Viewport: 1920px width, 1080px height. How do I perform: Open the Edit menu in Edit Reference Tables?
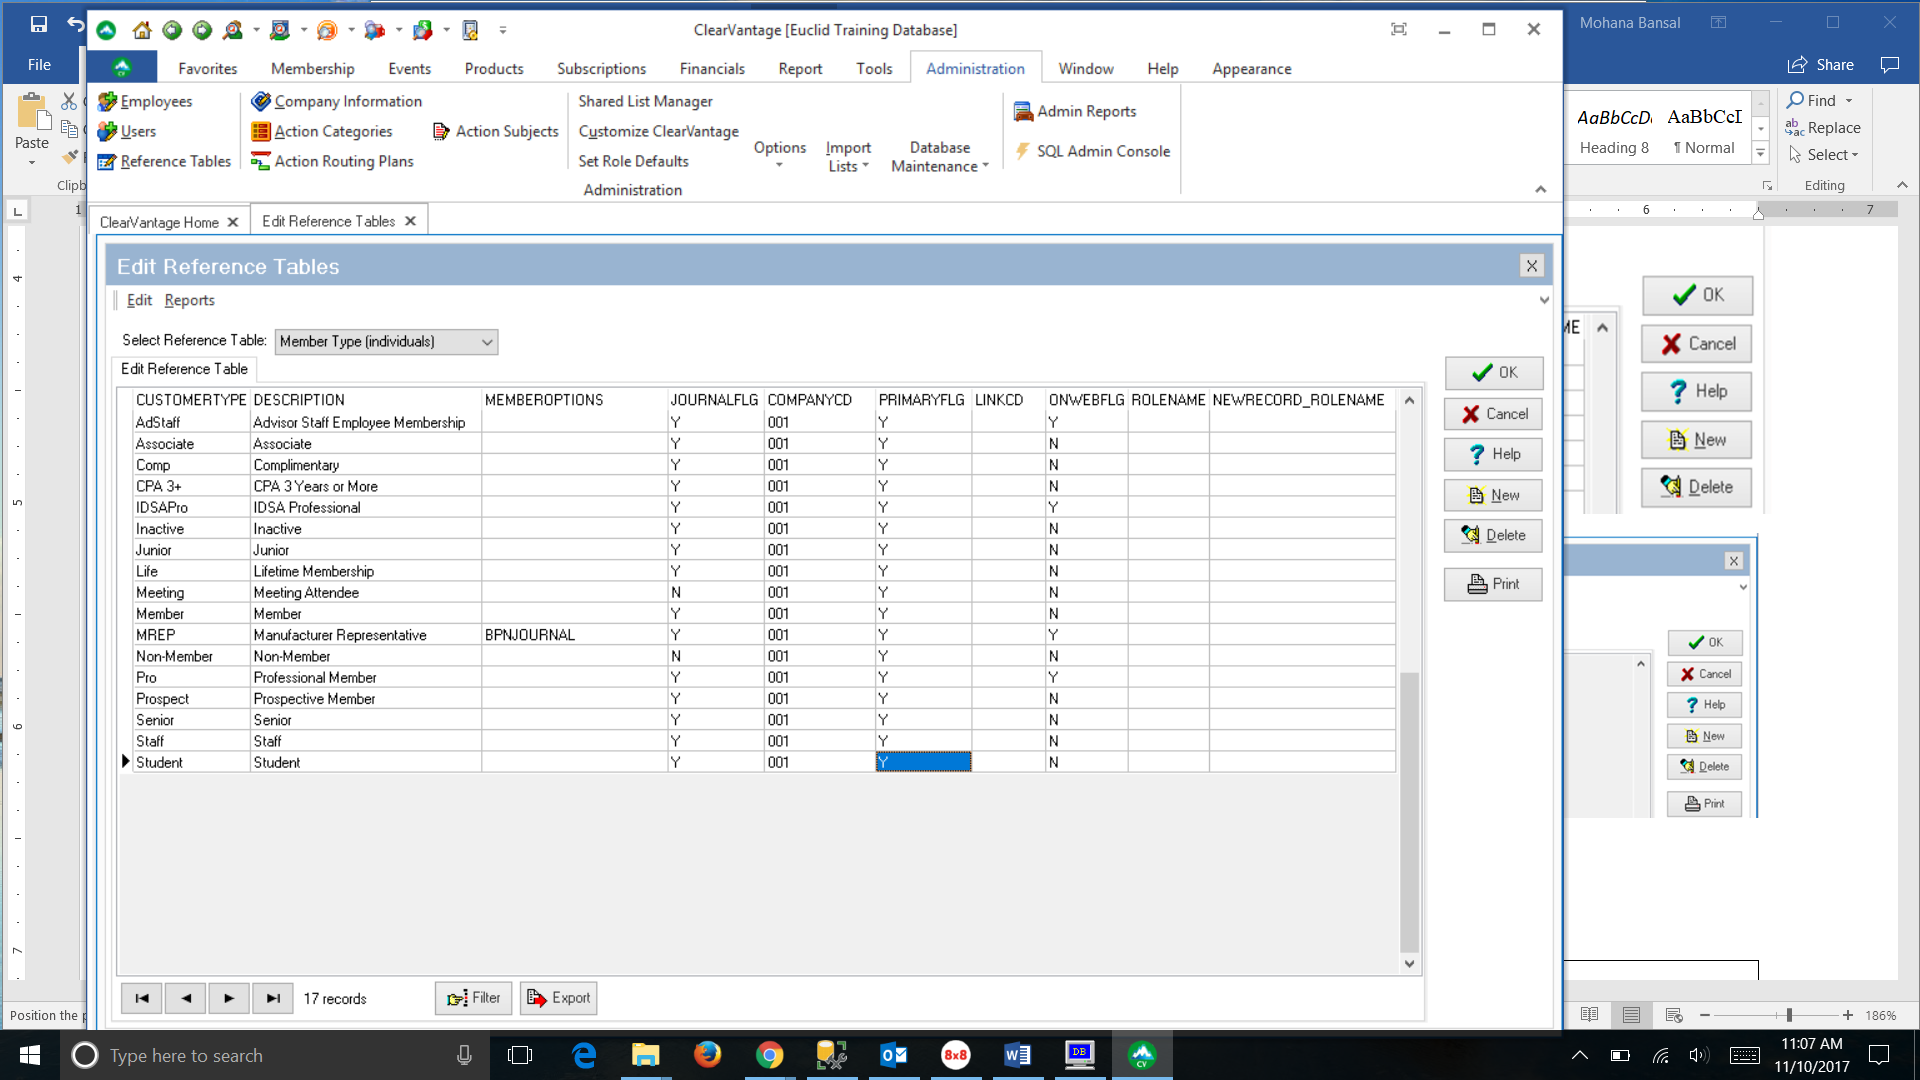(139, 300)
